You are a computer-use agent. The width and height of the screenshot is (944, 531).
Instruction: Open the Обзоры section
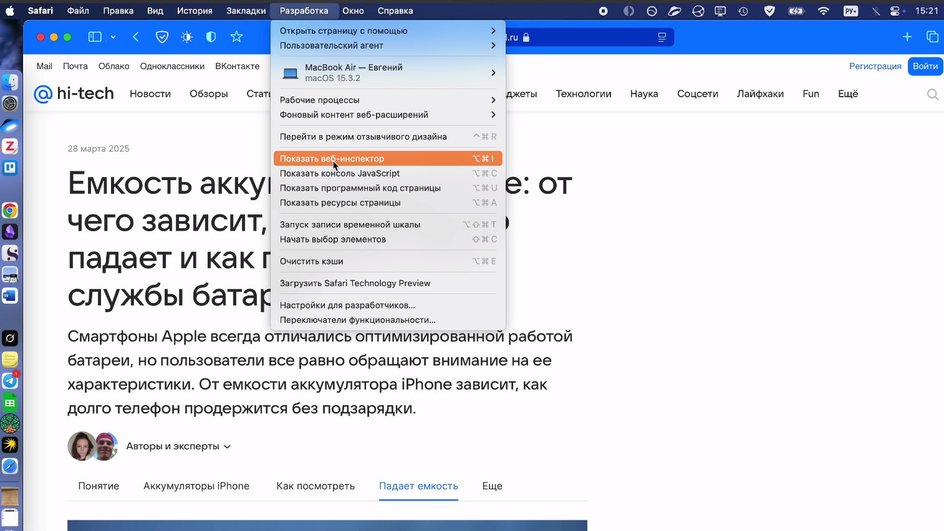pos(208,94)
